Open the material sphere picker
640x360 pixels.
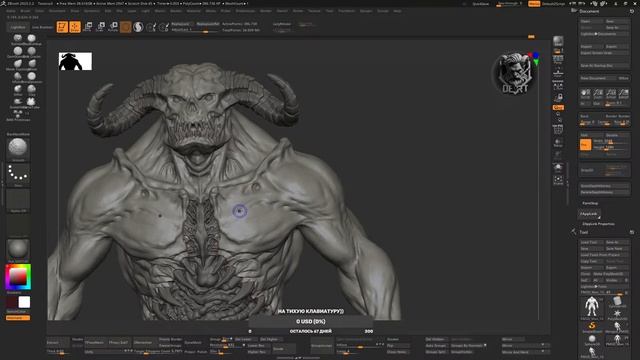pos(18,250)
